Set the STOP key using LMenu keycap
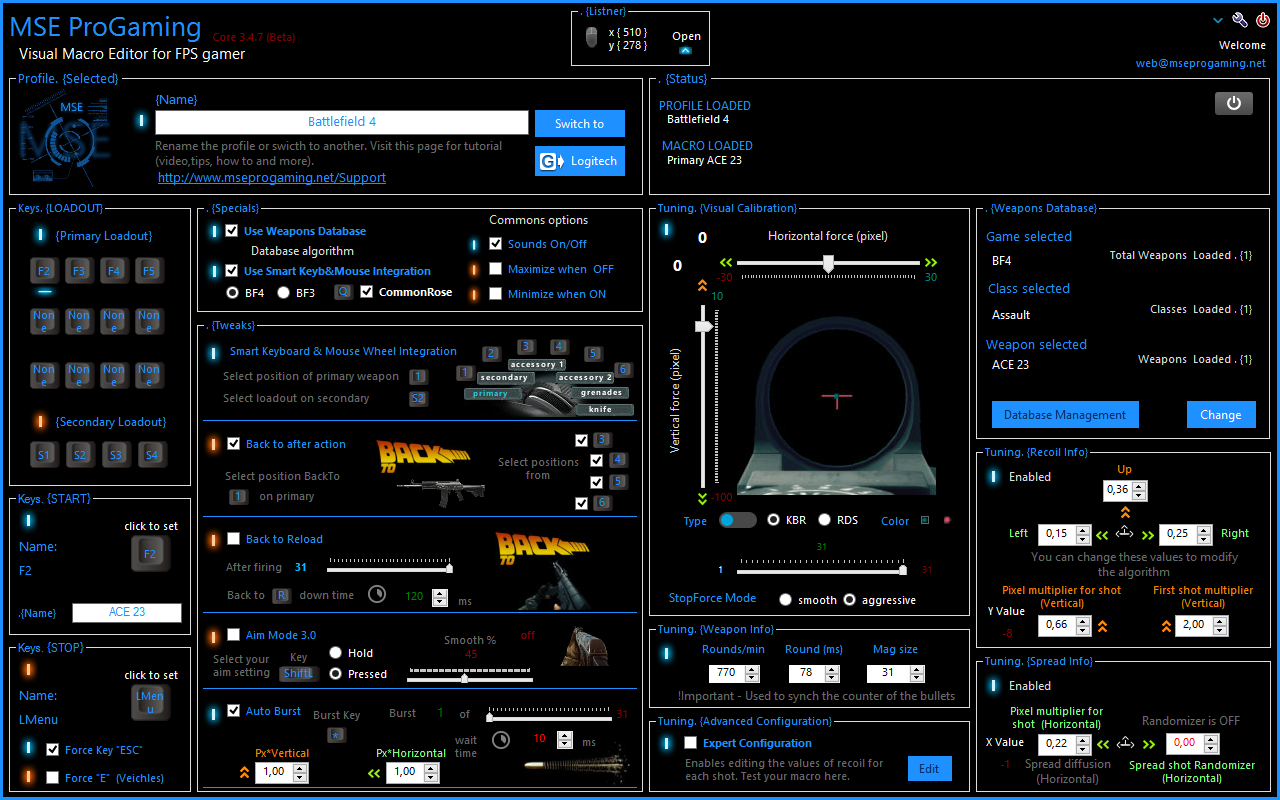This screenshot has width=1280, height=800. pyautogui.click(x=150, y=702)
